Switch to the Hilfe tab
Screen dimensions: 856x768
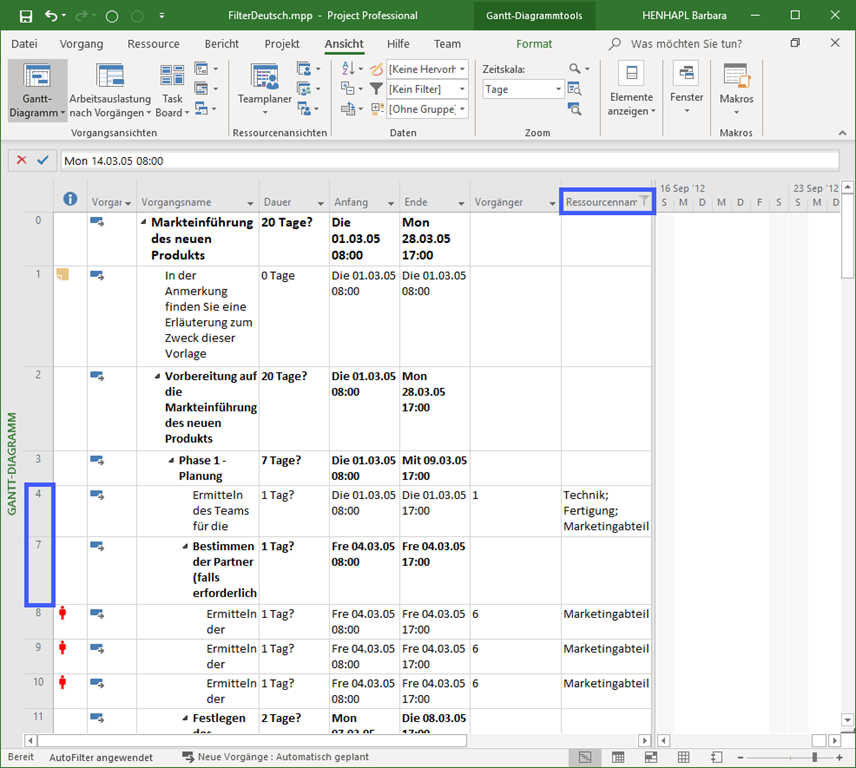[x=398, y=44]
